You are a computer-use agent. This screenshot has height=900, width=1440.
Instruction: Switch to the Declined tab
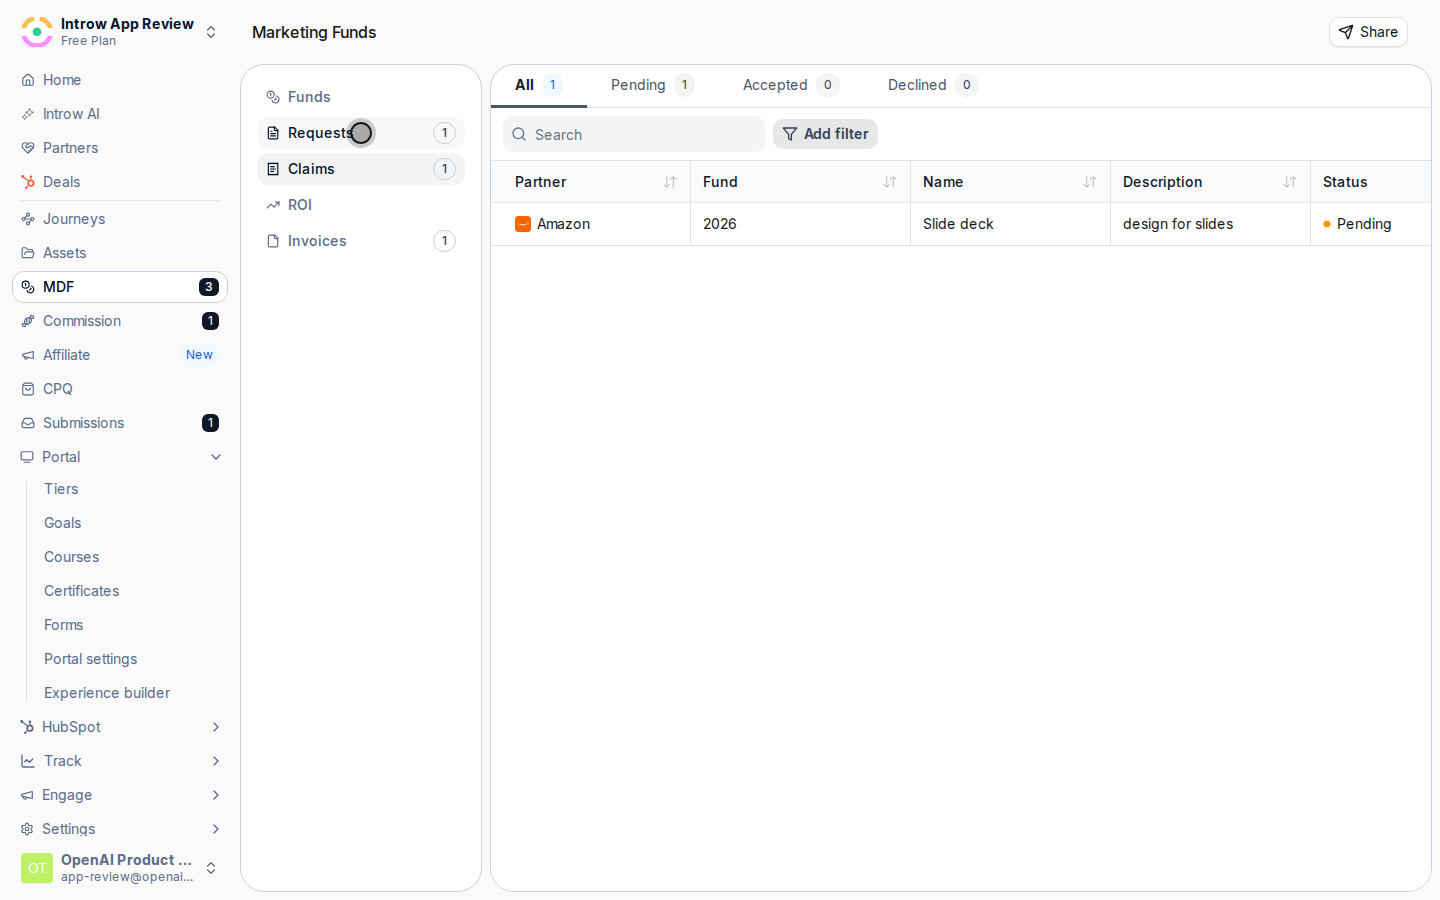click(x=932, y=85)
